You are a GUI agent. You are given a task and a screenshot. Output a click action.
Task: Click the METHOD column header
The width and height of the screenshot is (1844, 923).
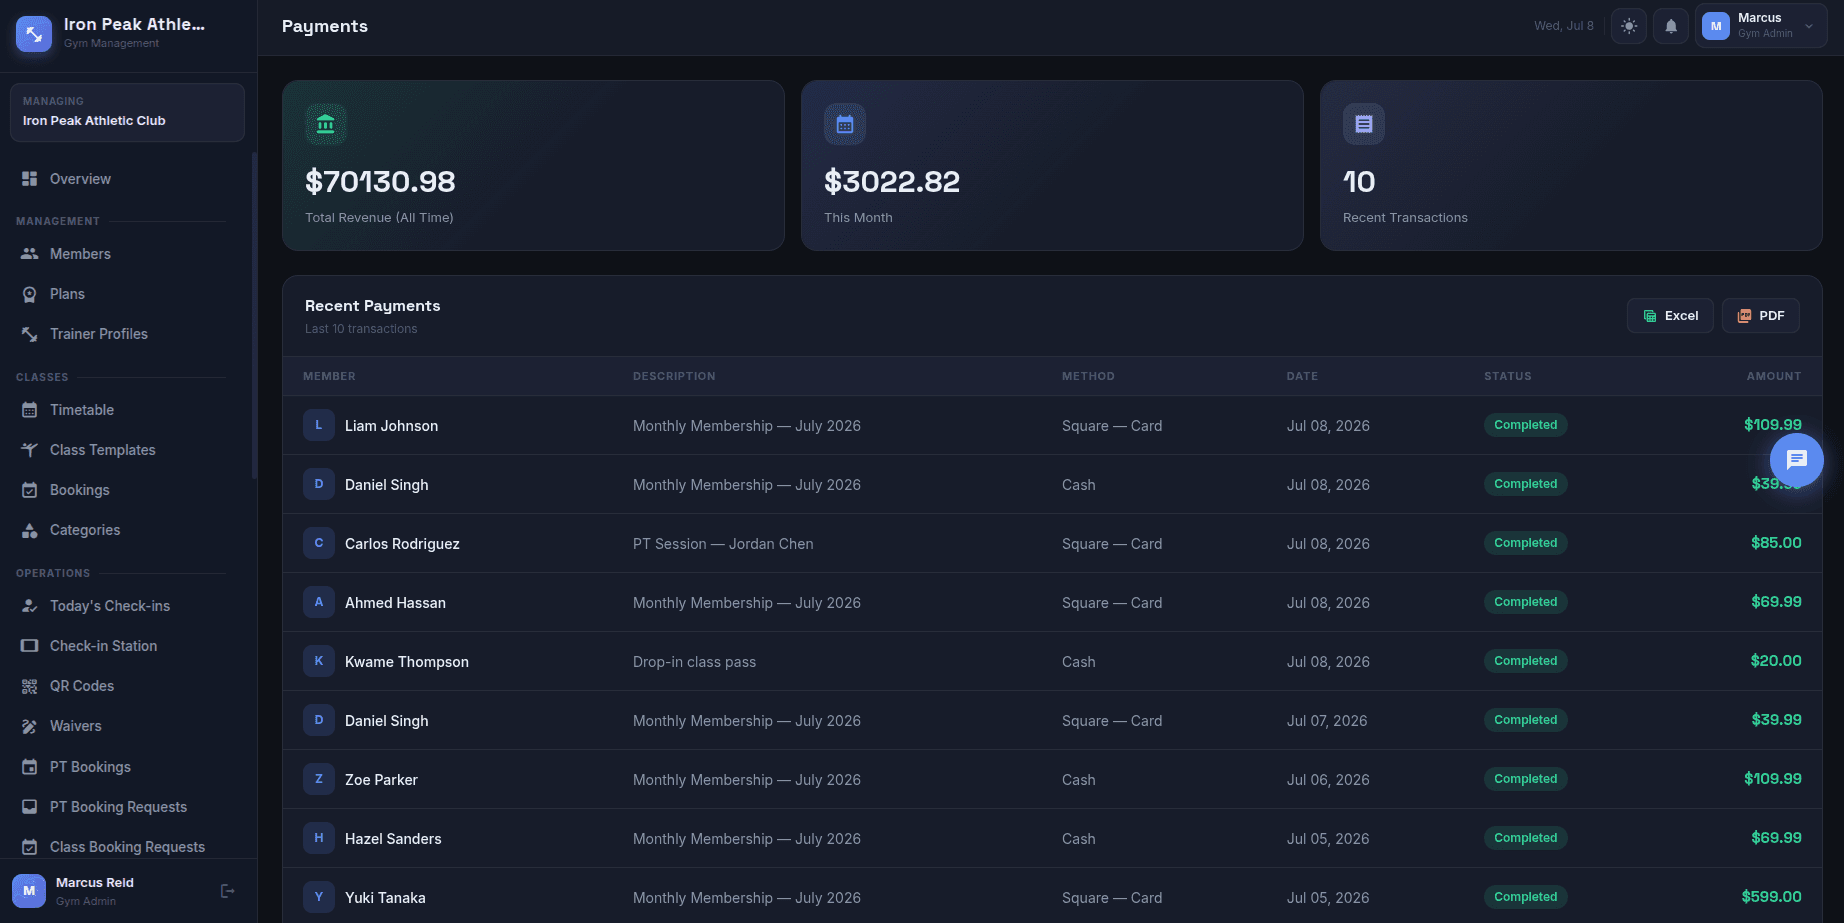coord(1088,376)
